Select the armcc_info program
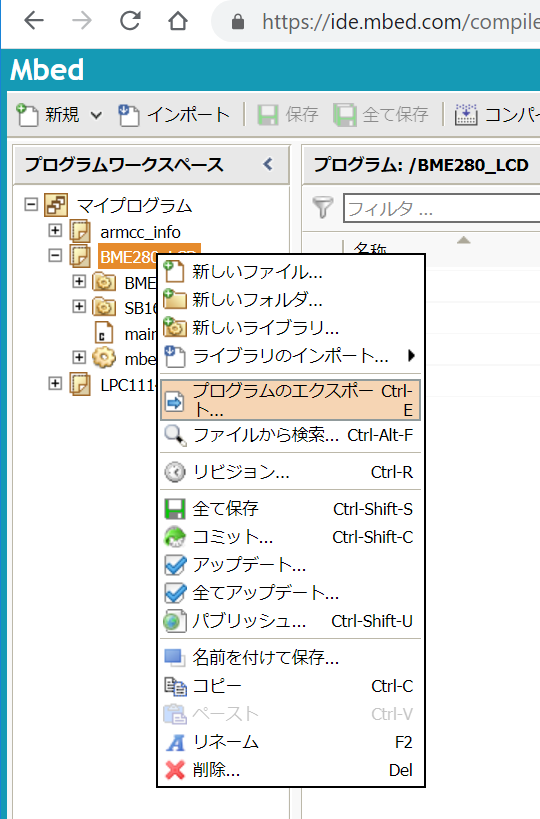 [140, 232]
